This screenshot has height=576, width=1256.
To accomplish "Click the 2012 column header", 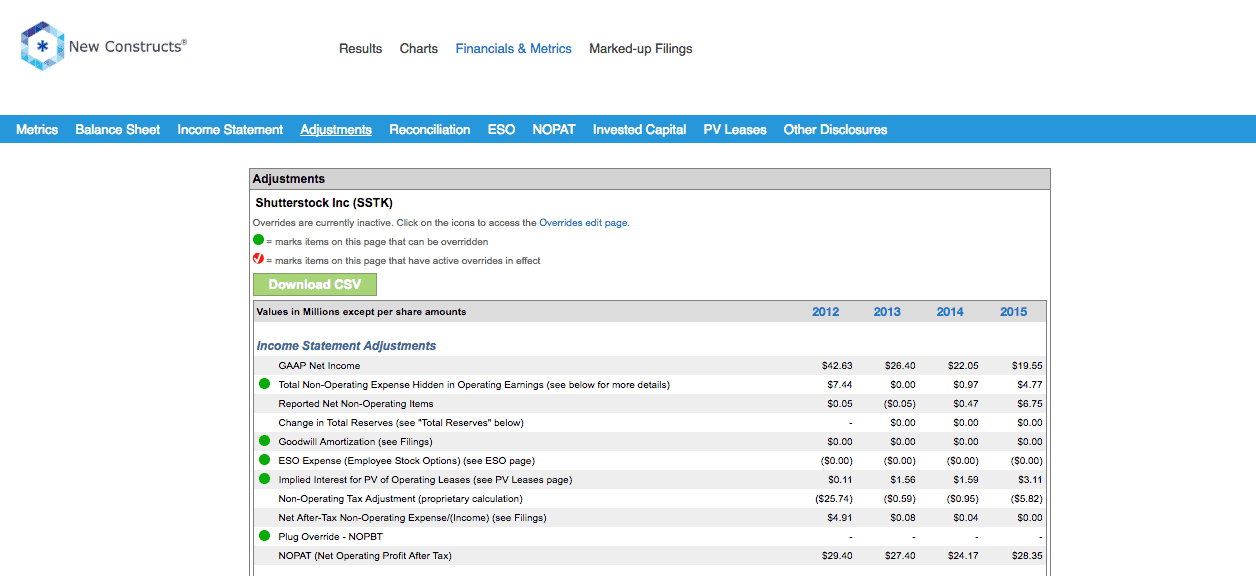I will [x=826, y=312].
